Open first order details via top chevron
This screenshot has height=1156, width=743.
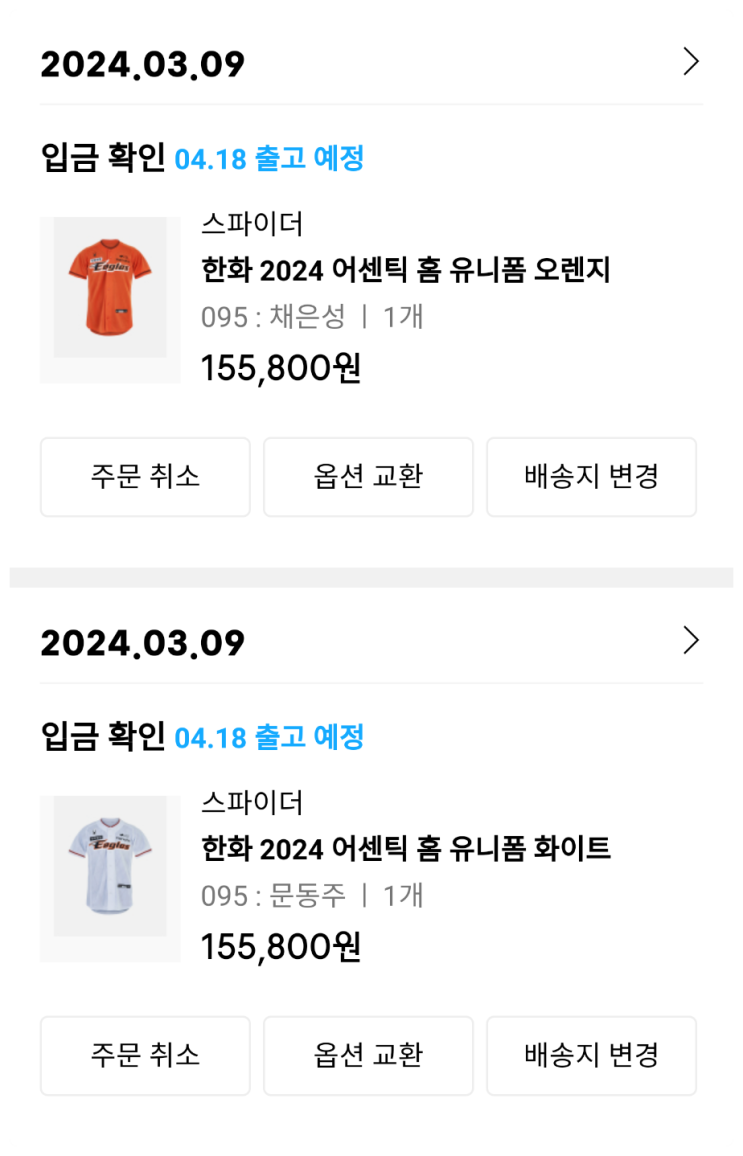pyautogui.click(x=690, y=62)
